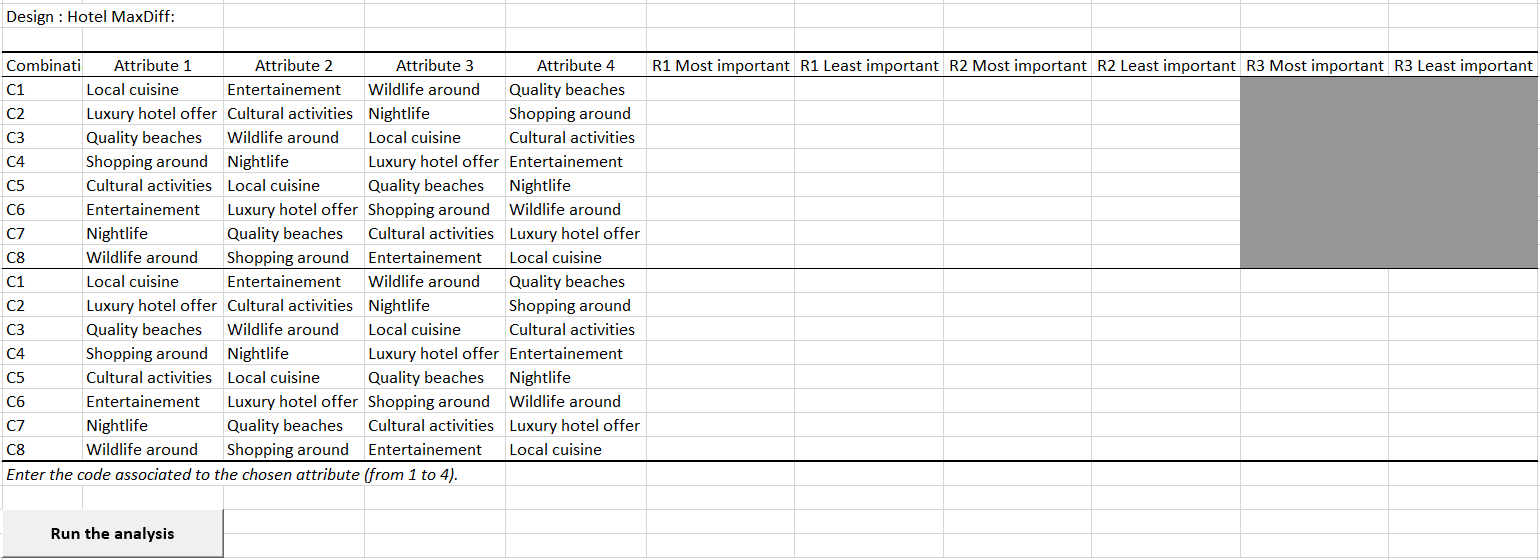Click the R3 Most important header
1540x560 pixels.
[x=1314, y=66]
